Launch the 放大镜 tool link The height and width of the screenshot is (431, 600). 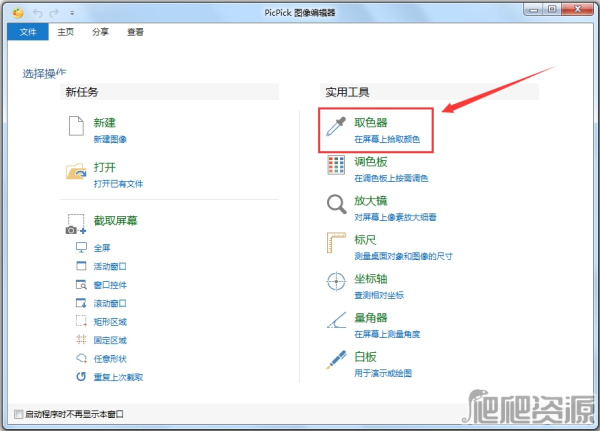coord(370,201)
